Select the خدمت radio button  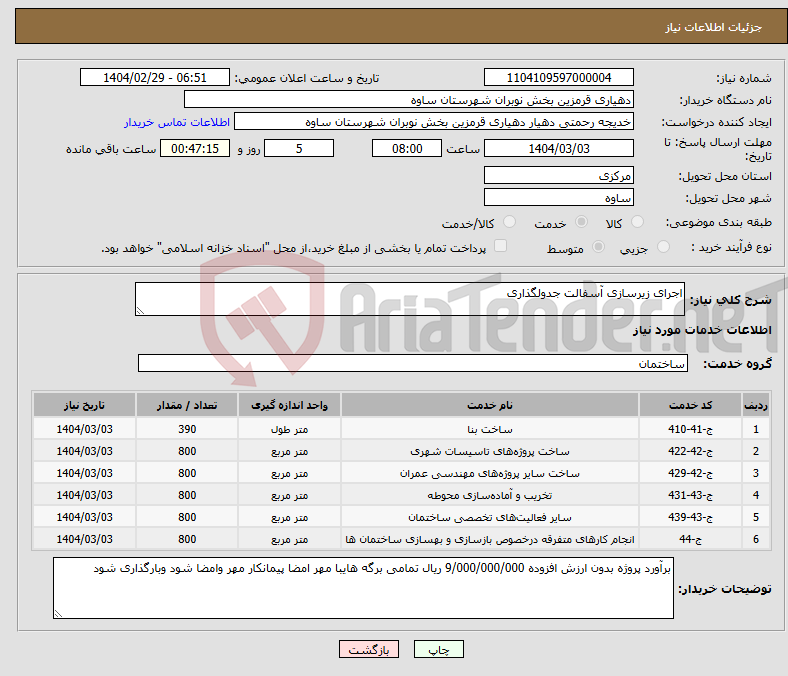tap(581, 222)
